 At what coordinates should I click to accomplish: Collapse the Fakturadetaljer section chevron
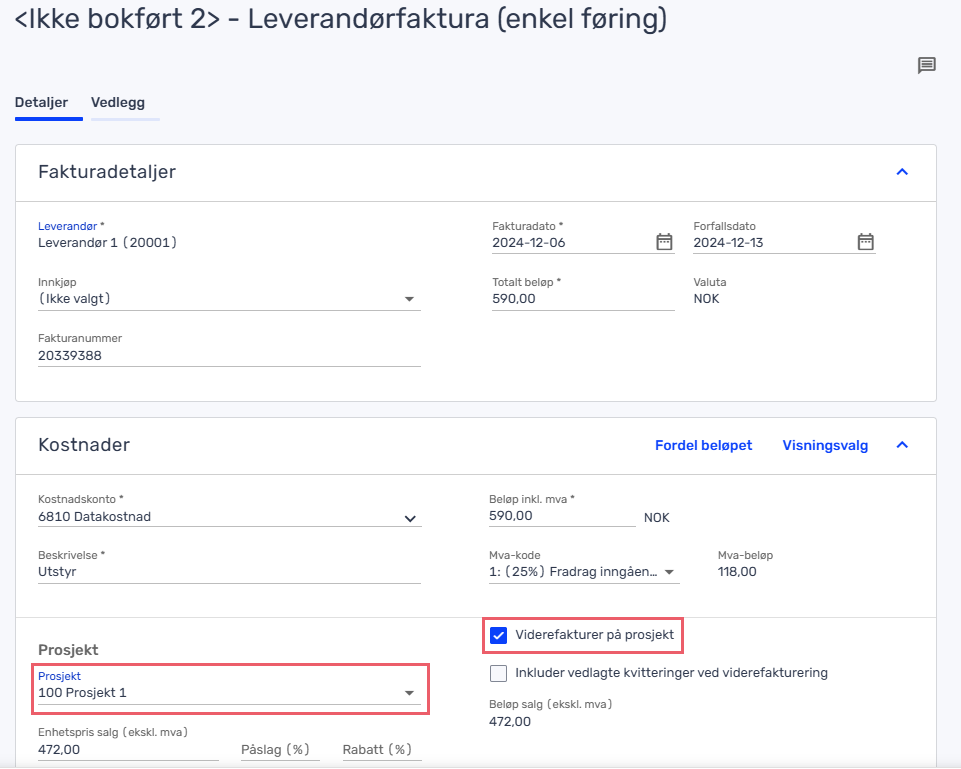[x=902, y=172]
